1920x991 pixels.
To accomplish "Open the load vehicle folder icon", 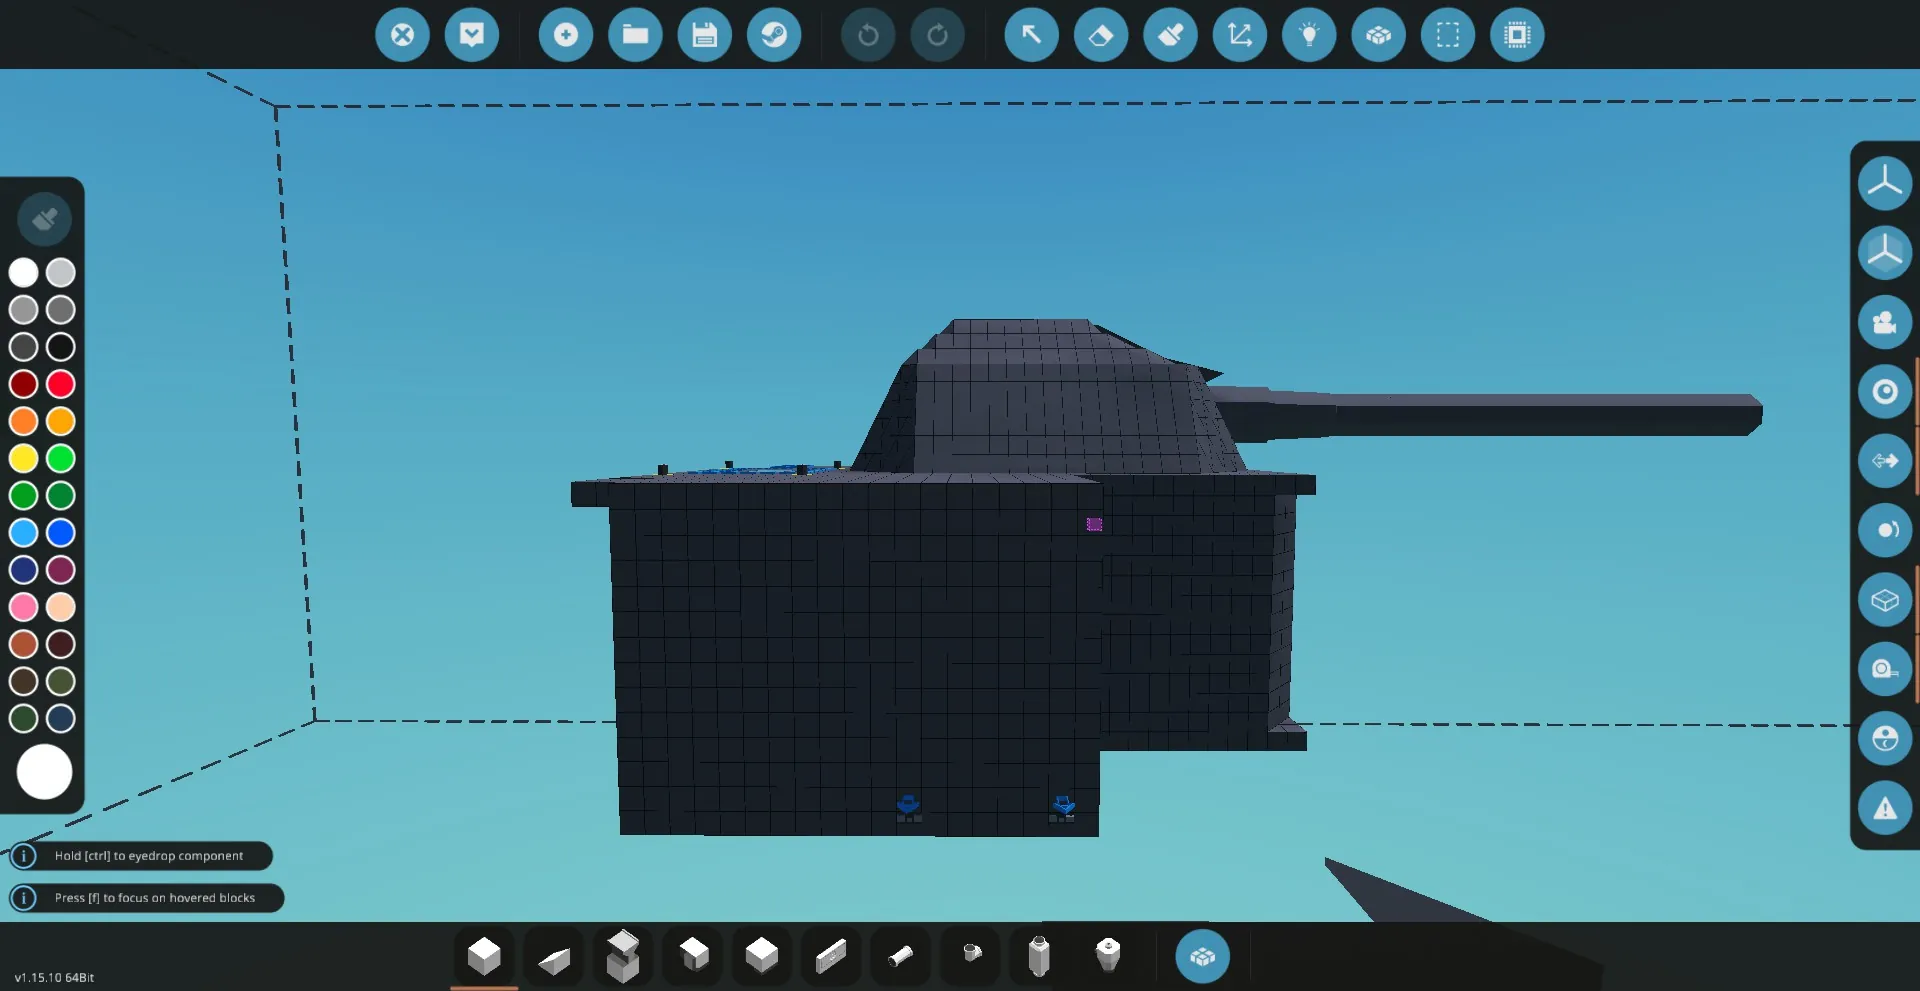I will coord(635,35).
